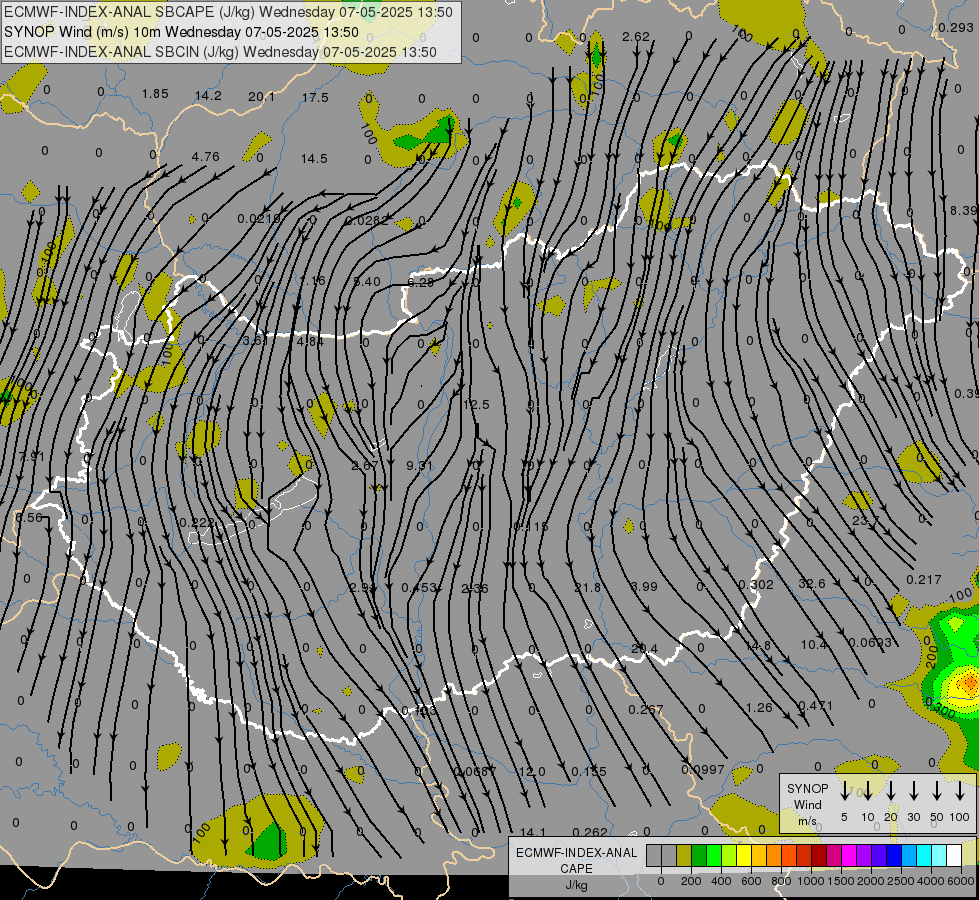The height and width of the screenshot is (900, 979).
Task: Click the 4.76 map value
Action: [x=205, y=156]
